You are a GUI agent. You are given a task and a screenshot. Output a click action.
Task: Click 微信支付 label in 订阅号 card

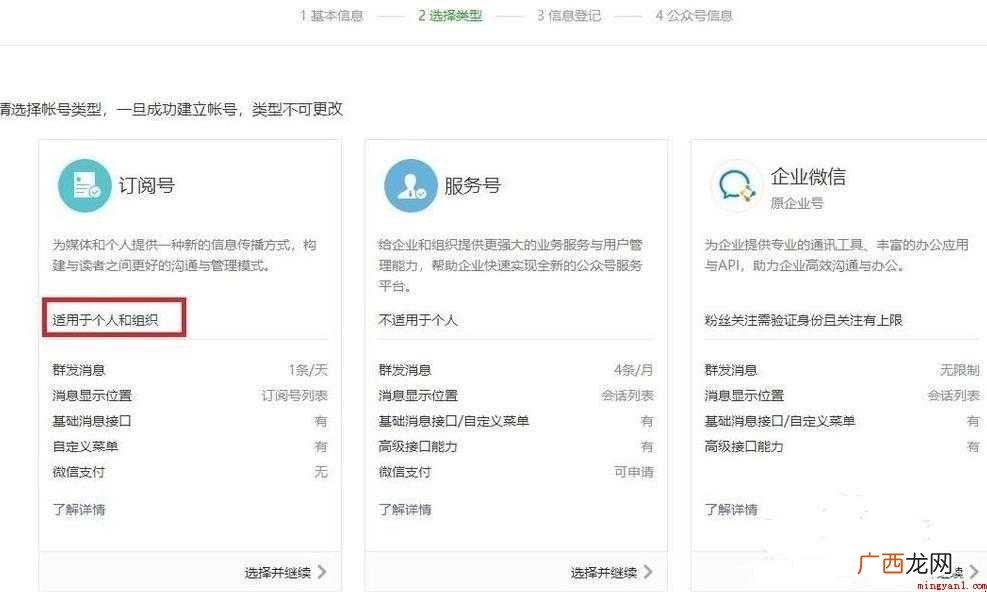(x=79, y=472)
